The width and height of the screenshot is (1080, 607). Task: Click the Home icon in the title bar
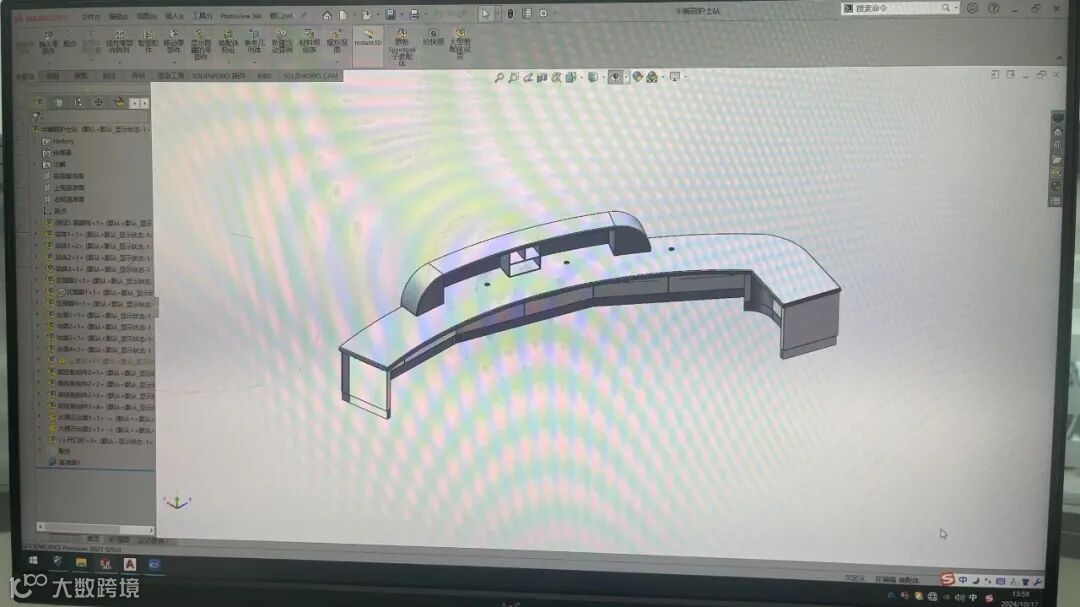(x=327, y=14)
